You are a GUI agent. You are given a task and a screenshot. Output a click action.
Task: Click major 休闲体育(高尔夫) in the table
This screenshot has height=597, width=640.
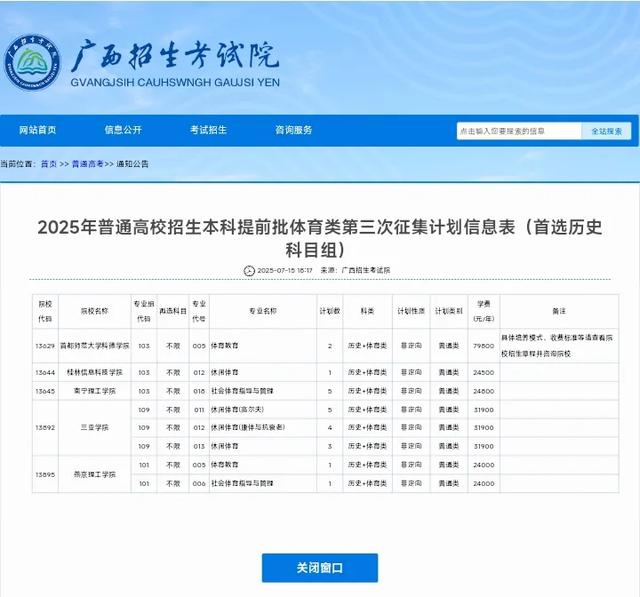point(238,410)
